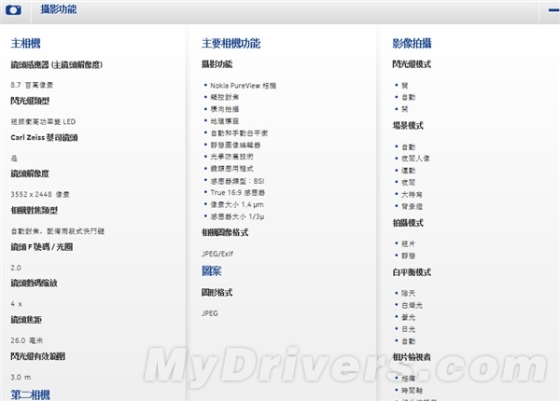
Task: Click the 場景模式 subheading
Action: pos(408,126)
